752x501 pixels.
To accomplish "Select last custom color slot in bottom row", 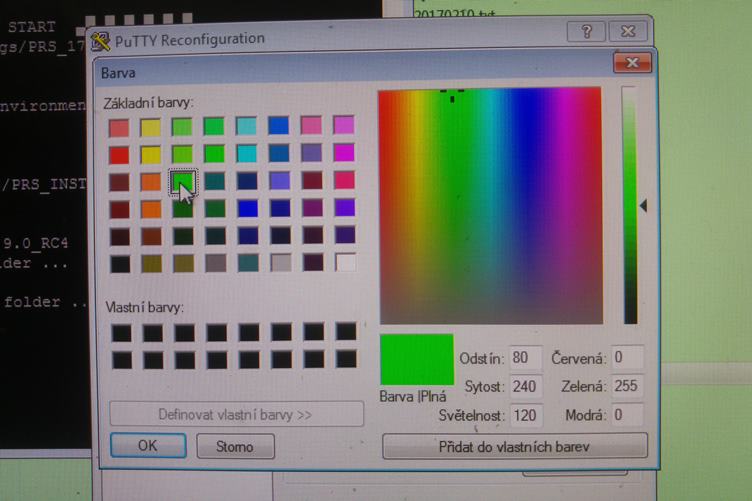I will [346, 359].
